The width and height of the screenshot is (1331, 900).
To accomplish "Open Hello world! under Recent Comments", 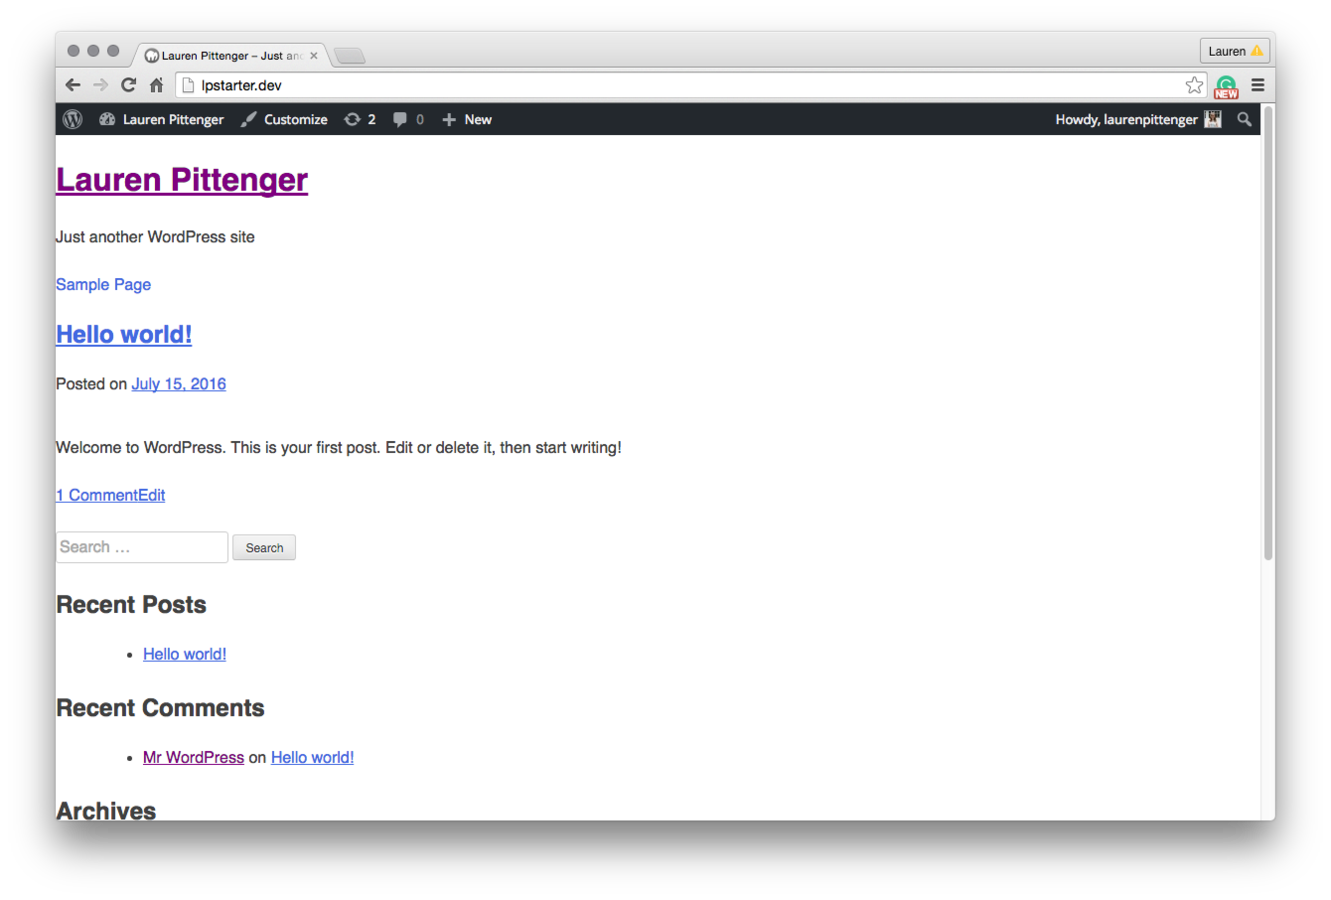I will tap(312, 757).
